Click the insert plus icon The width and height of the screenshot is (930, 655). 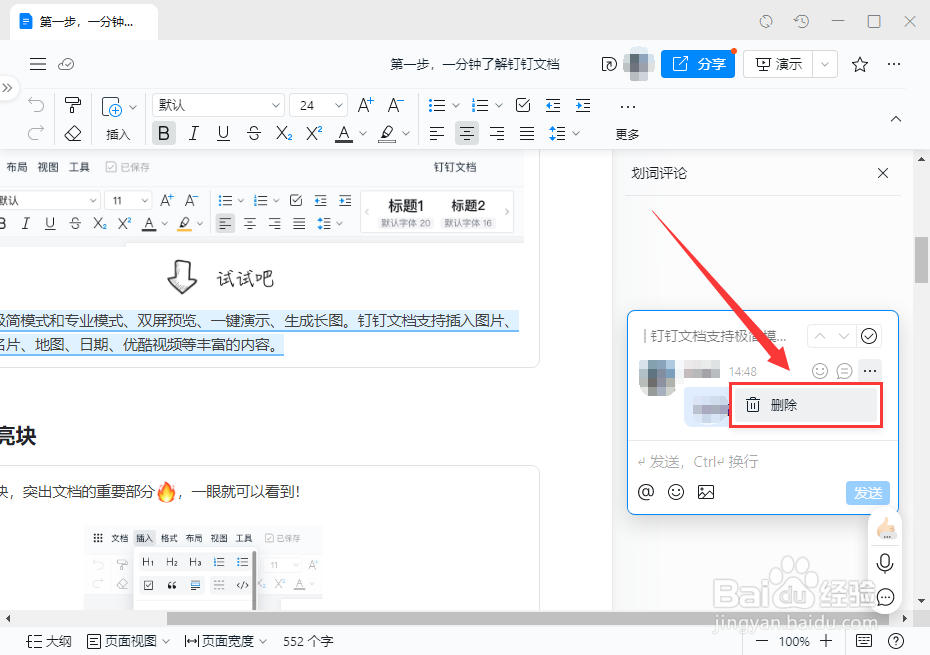click(x=112, y=107)
